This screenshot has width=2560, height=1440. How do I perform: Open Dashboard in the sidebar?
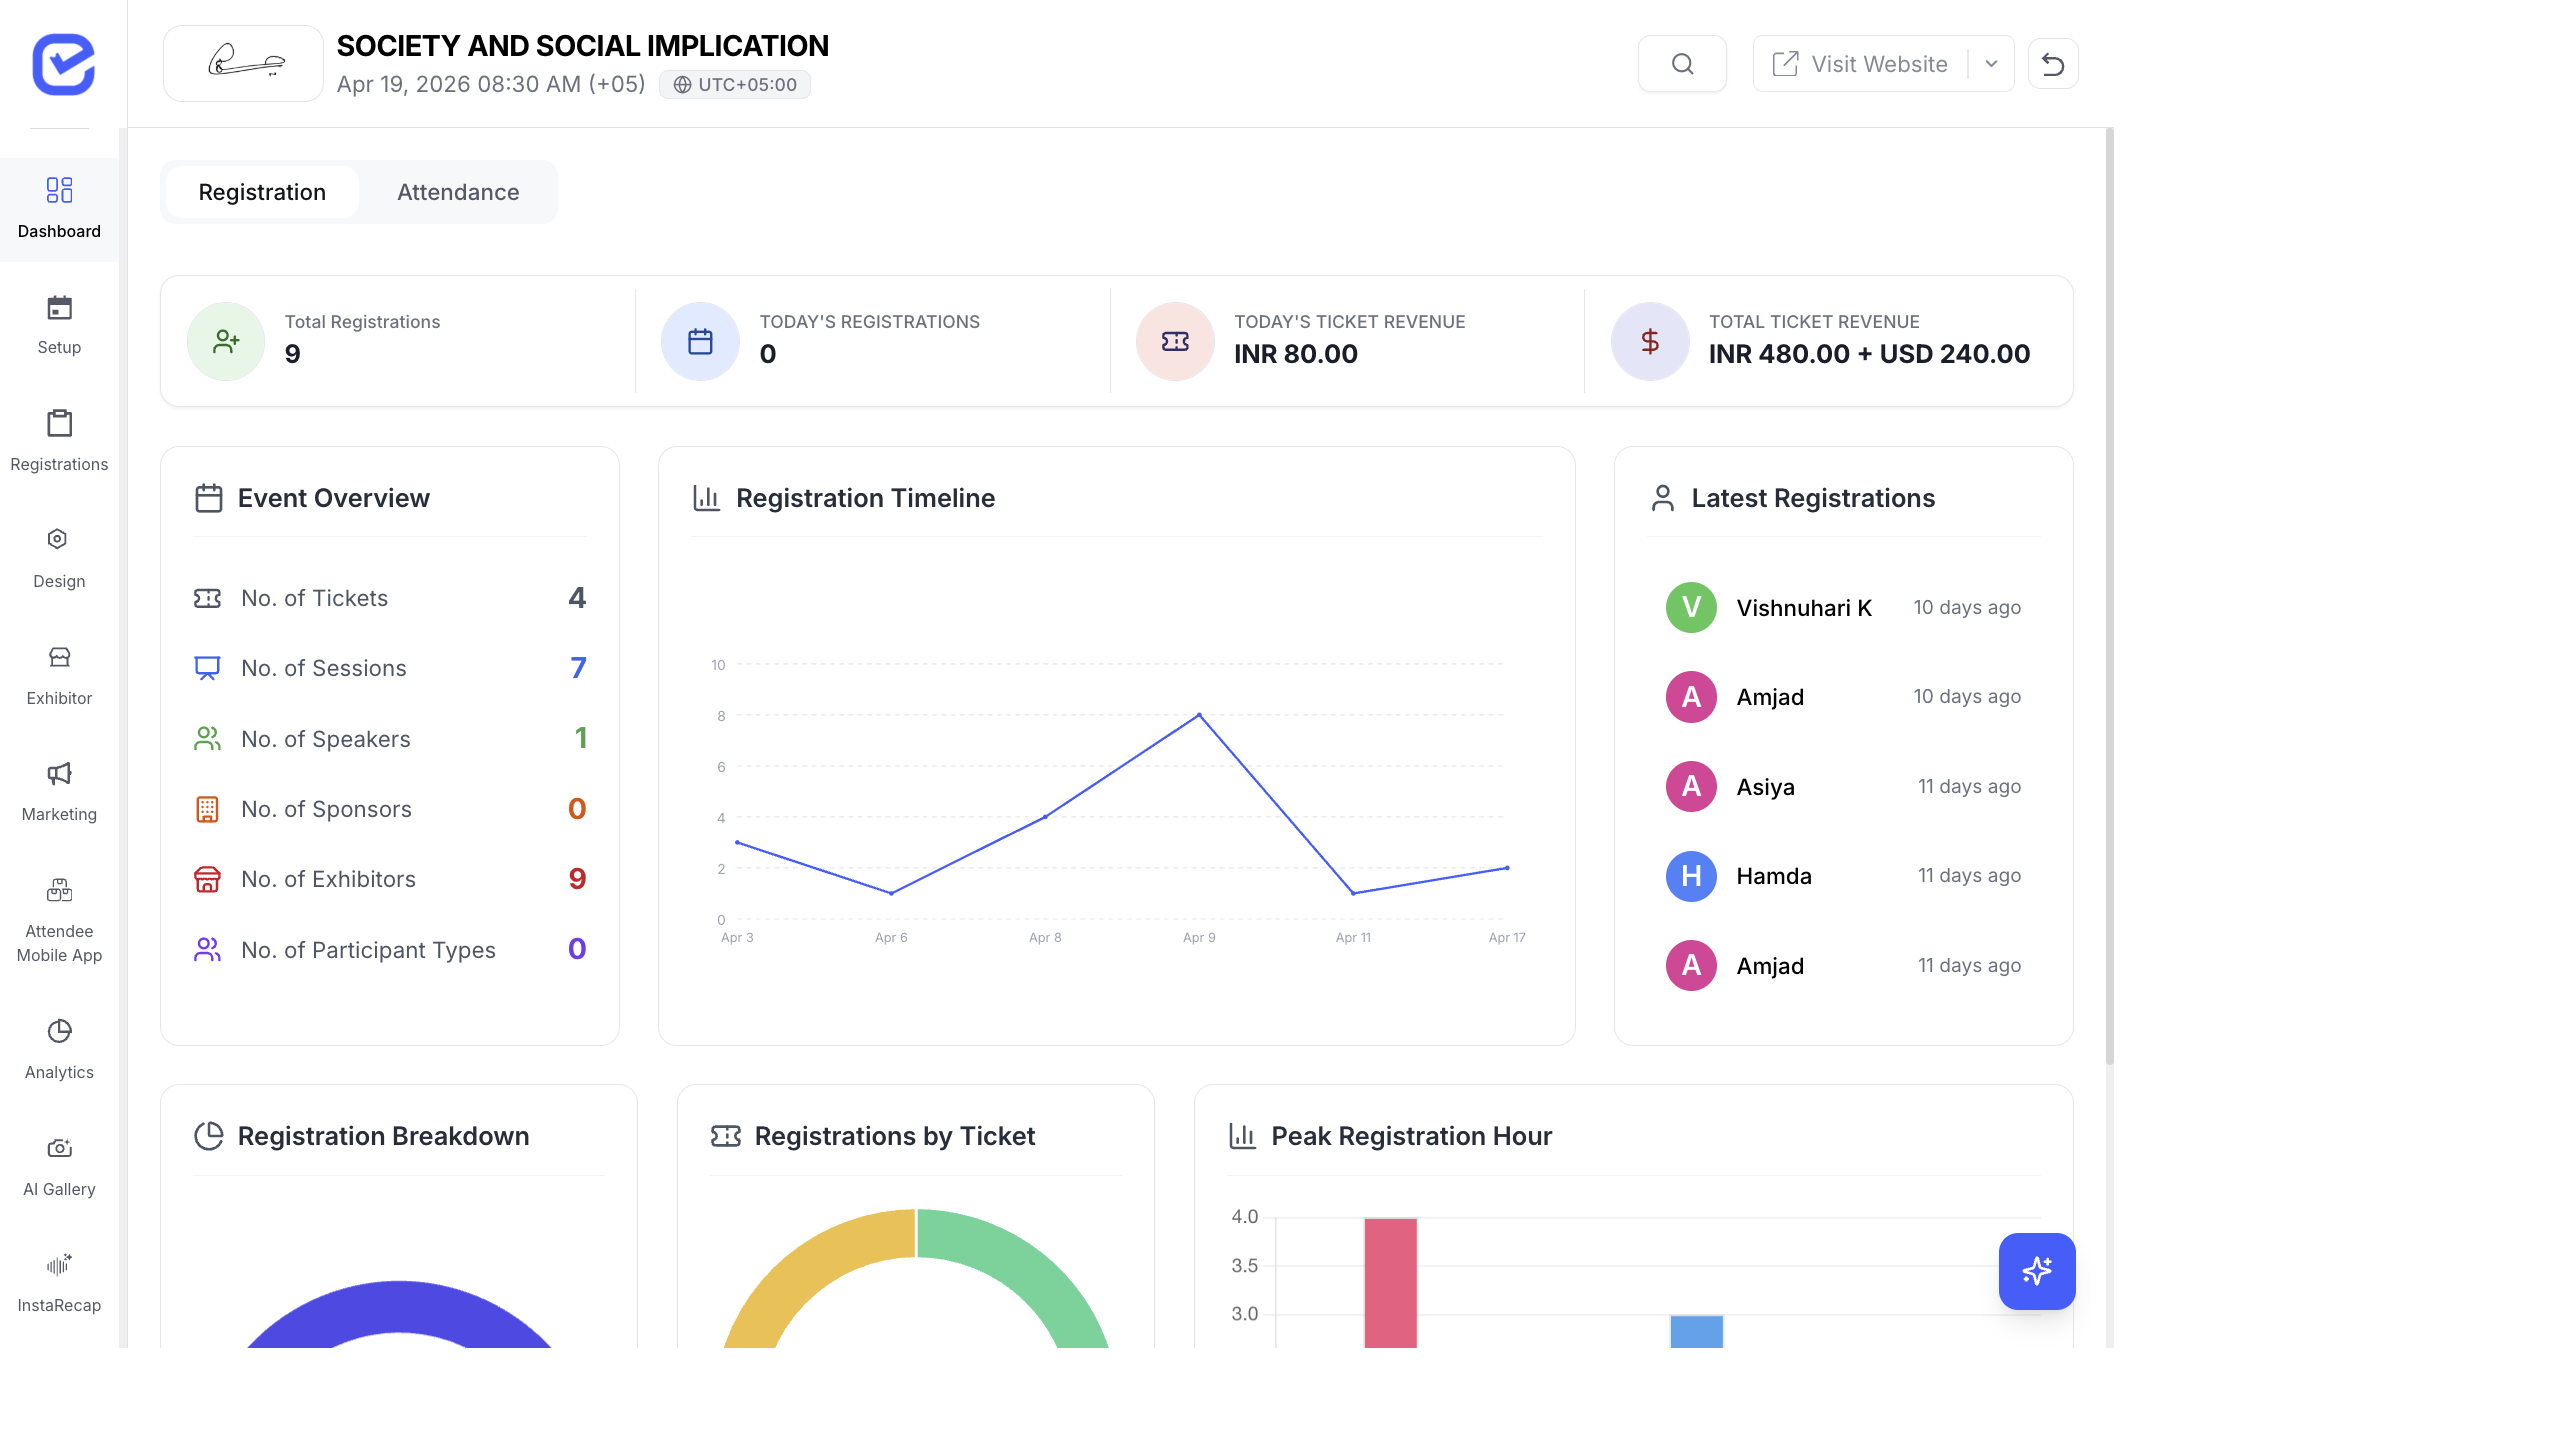click(59, 209)
